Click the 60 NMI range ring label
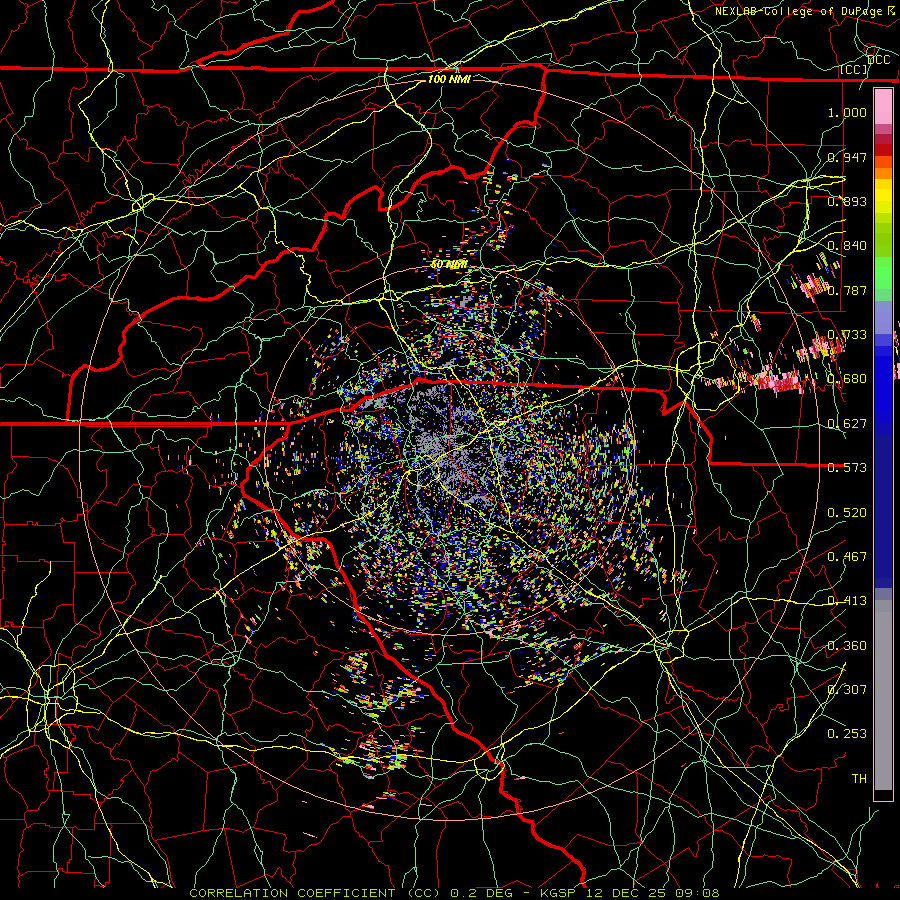This screenshot has height=900, width=900. point(449,265)
